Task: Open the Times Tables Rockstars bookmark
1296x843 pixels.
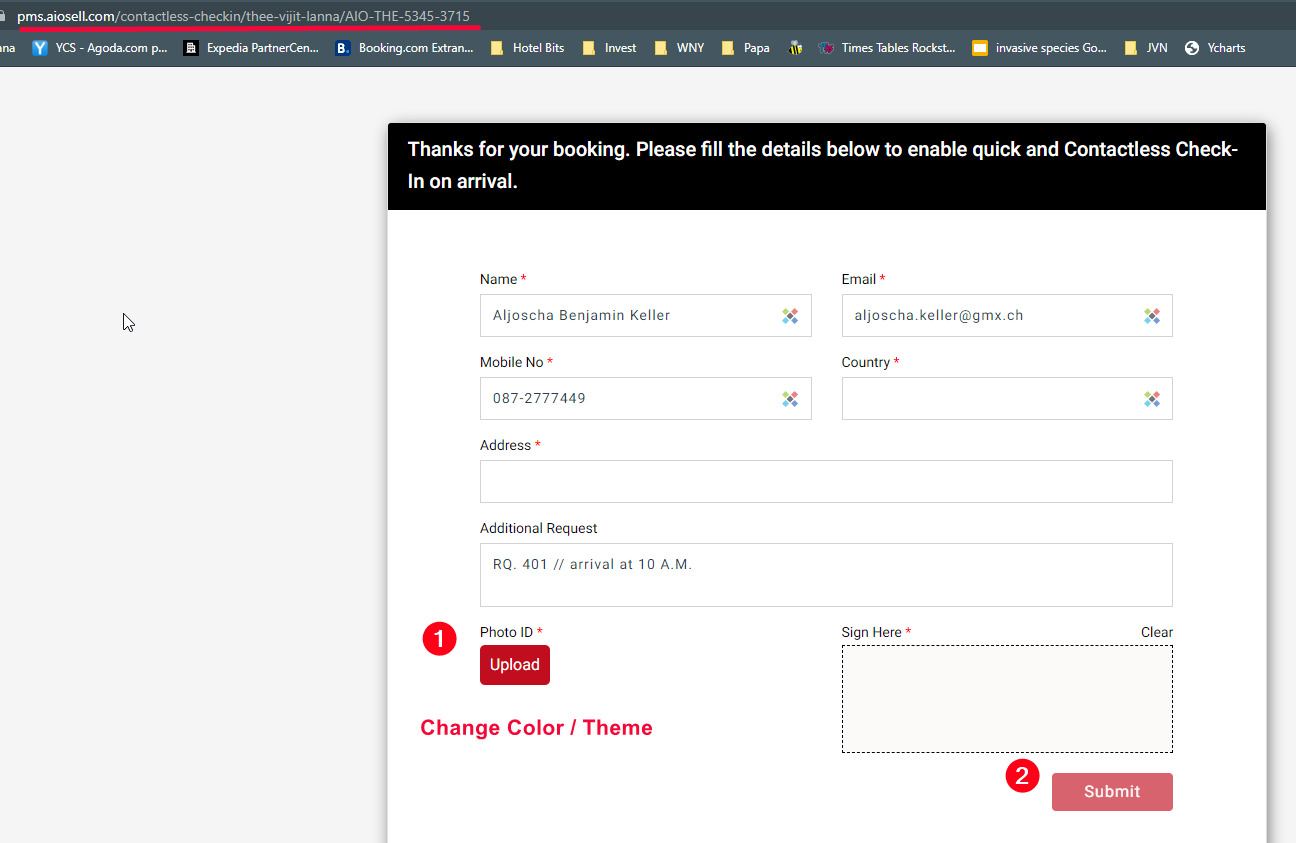Action: click(x=887, y=47)
